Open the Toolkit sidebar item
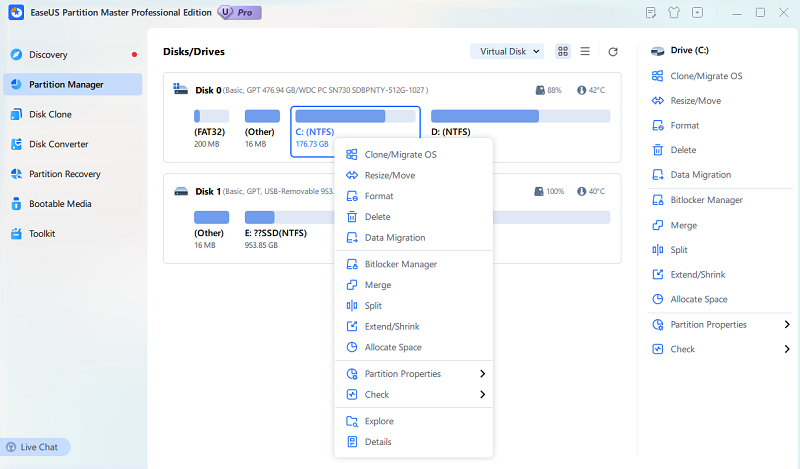 (42, 234)
